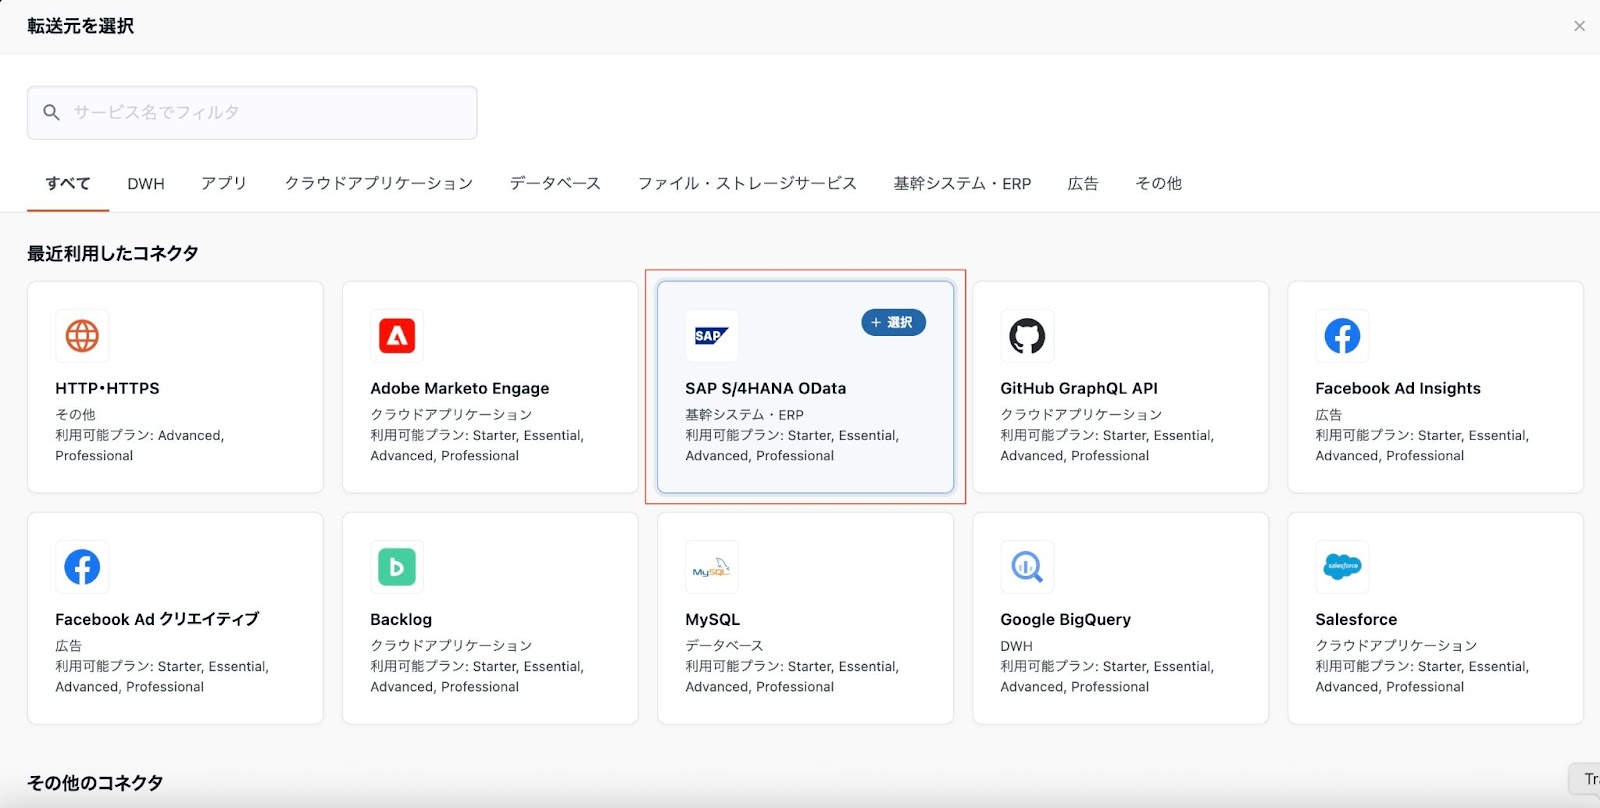Screen dimensions: 1600x808
Task: Pick the Facebook Ad Insights title
Action: [1398, 388]
